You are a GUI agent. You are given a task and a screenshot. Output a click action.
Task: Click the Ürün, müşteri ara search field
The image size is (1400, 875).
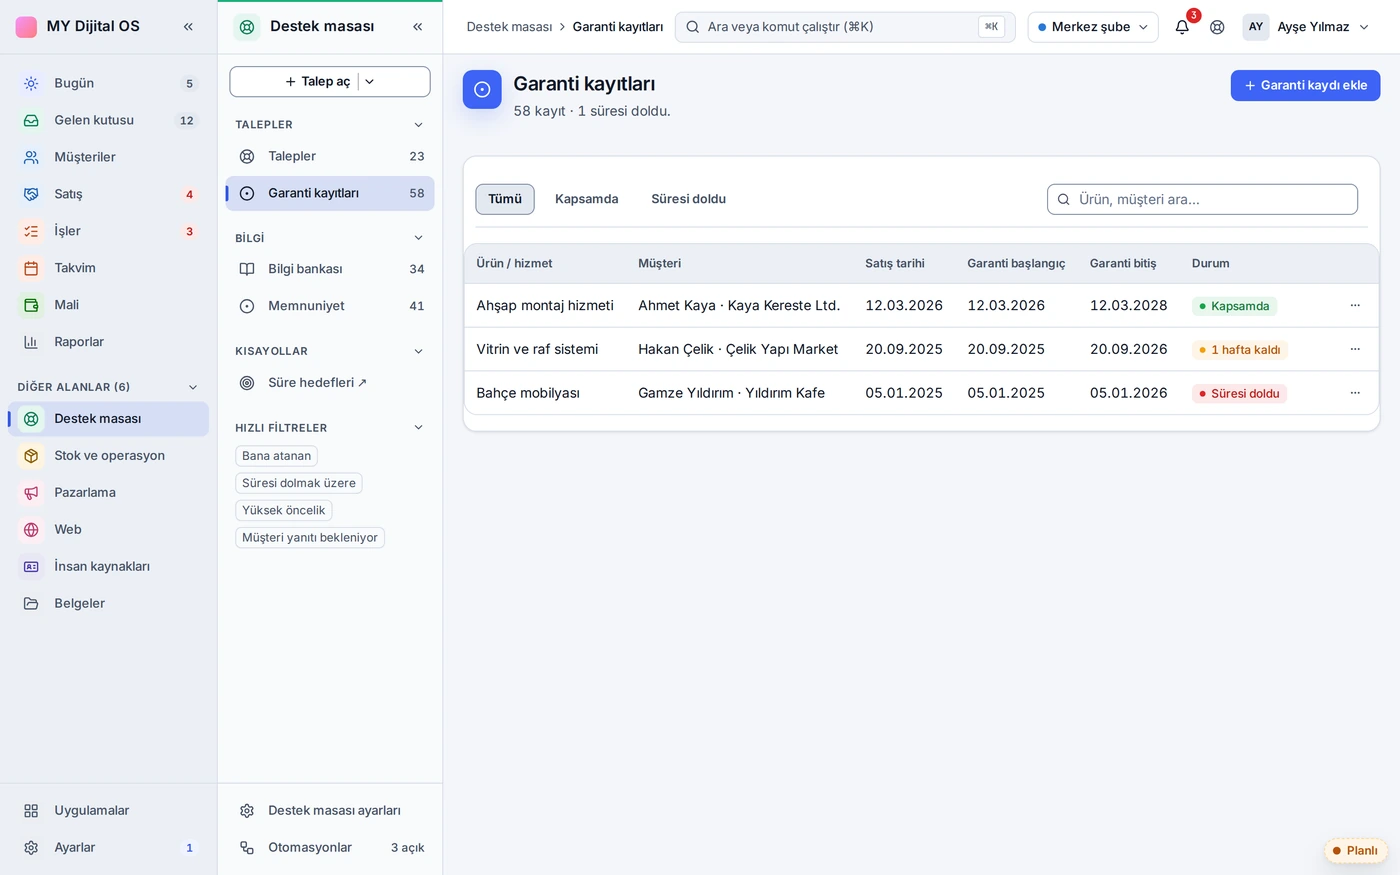1202,199
